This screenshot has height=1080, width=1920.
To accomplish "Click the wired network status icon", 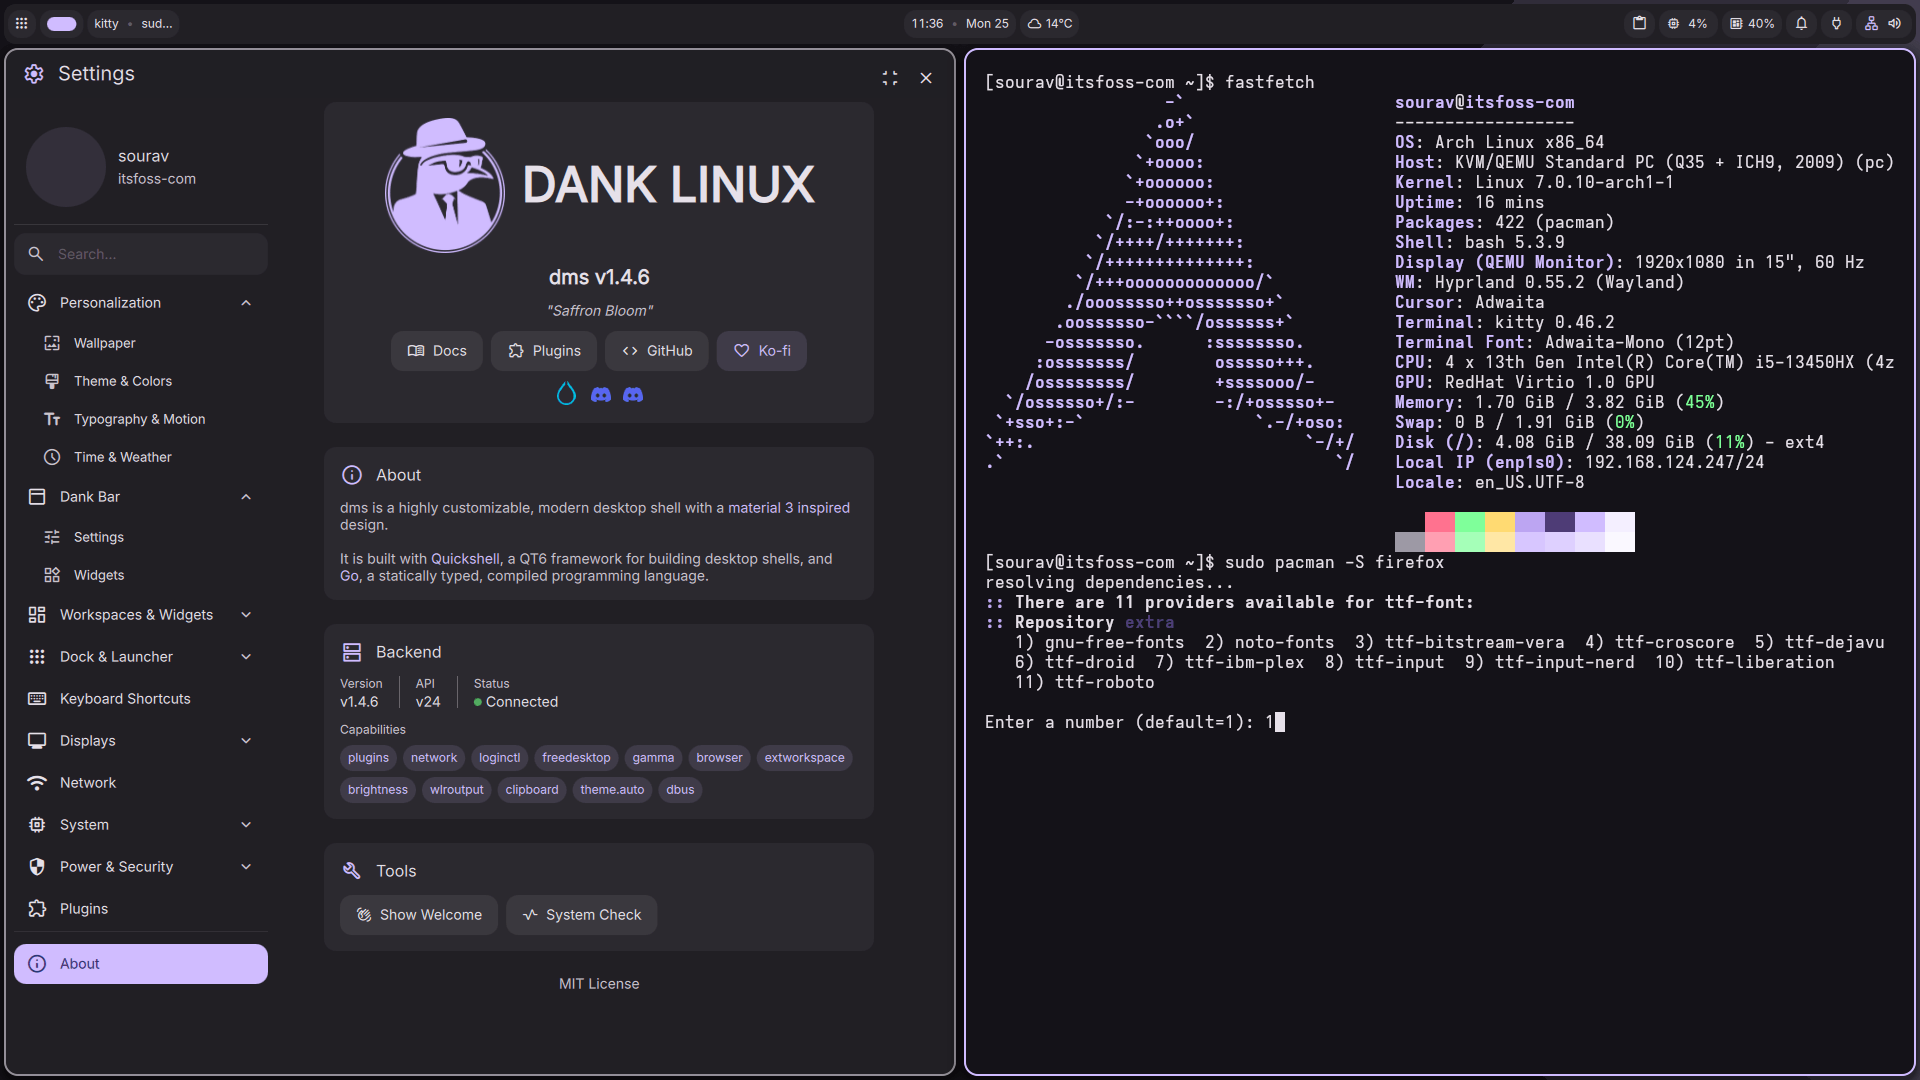I will [1871, 23].
